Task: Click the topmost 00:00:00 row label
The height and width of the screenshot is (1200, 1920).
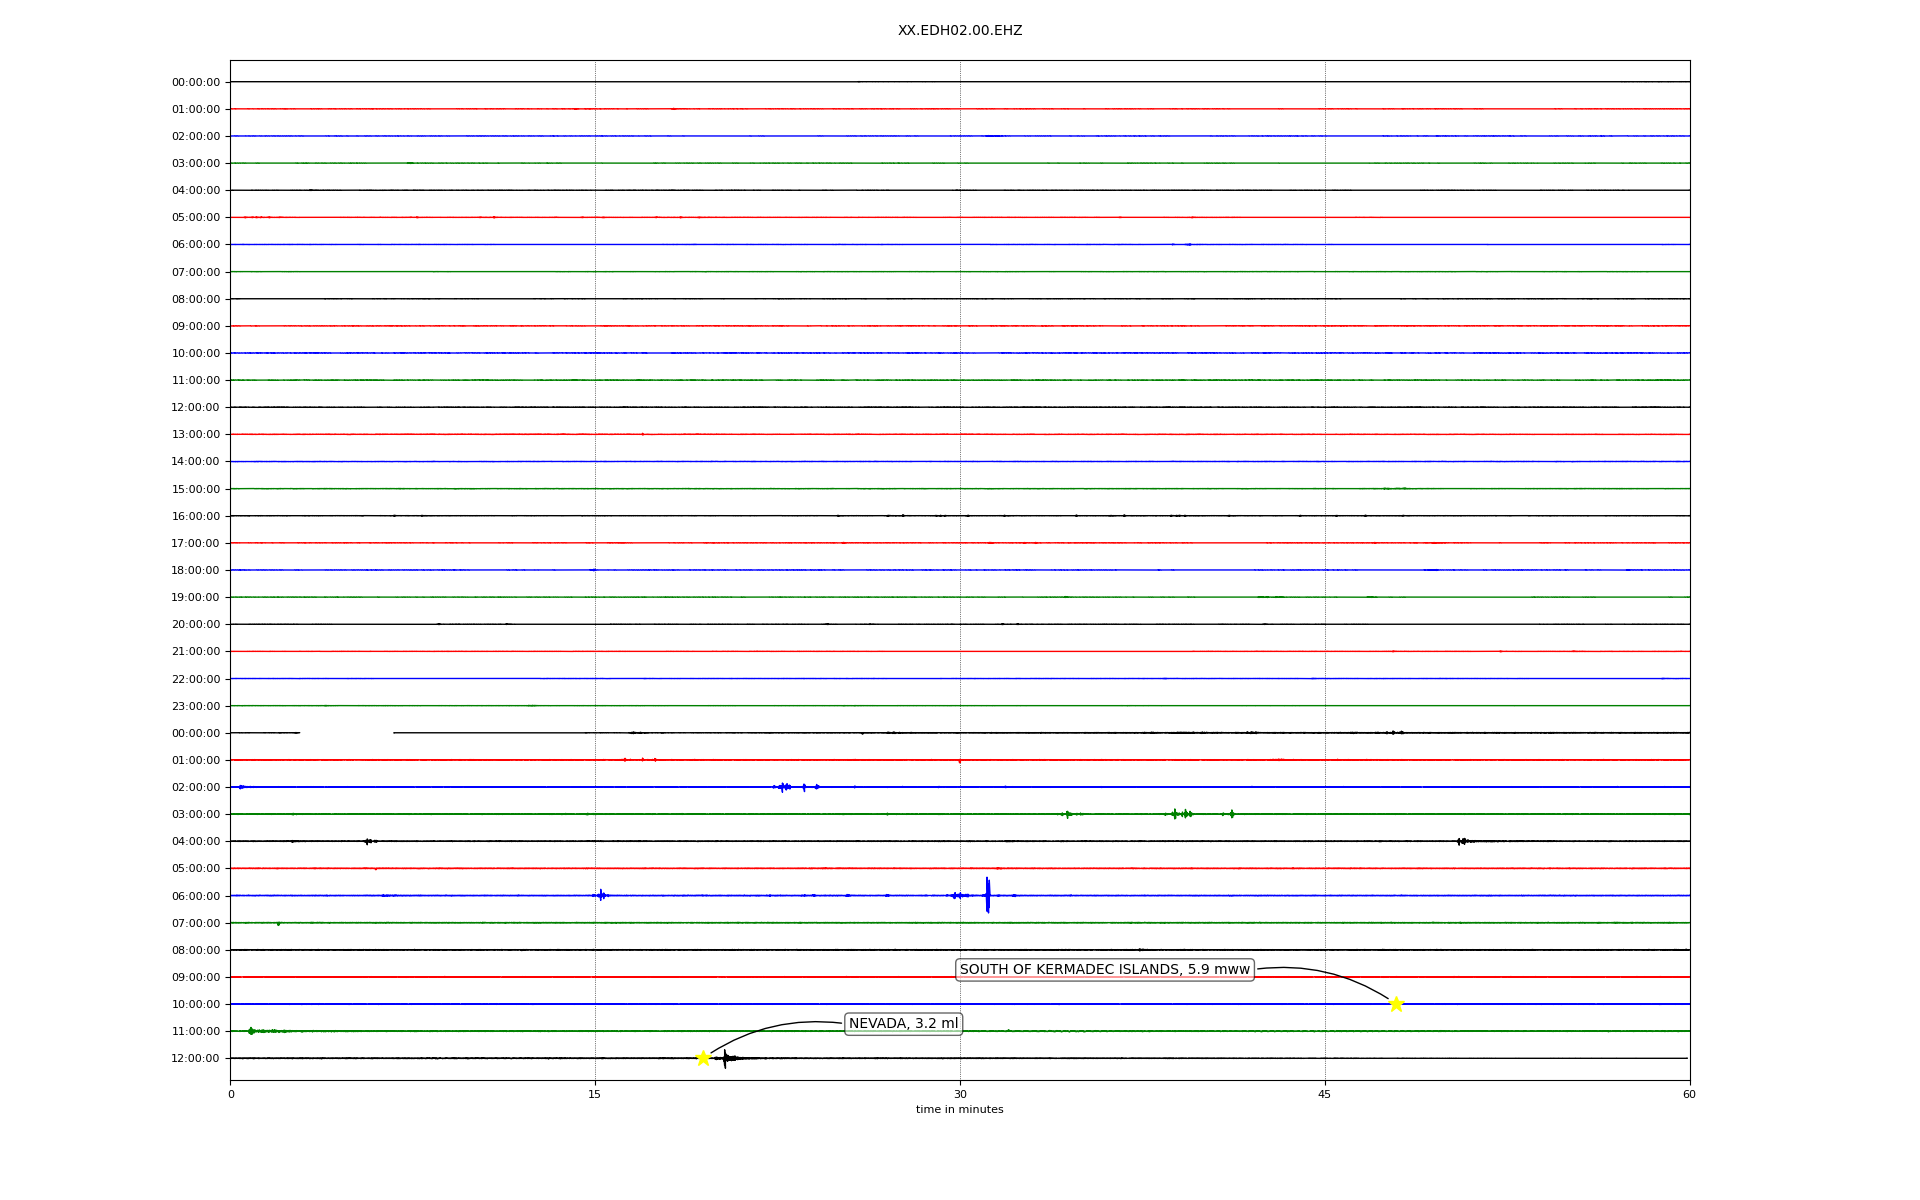Action: [x=196, y=82]
